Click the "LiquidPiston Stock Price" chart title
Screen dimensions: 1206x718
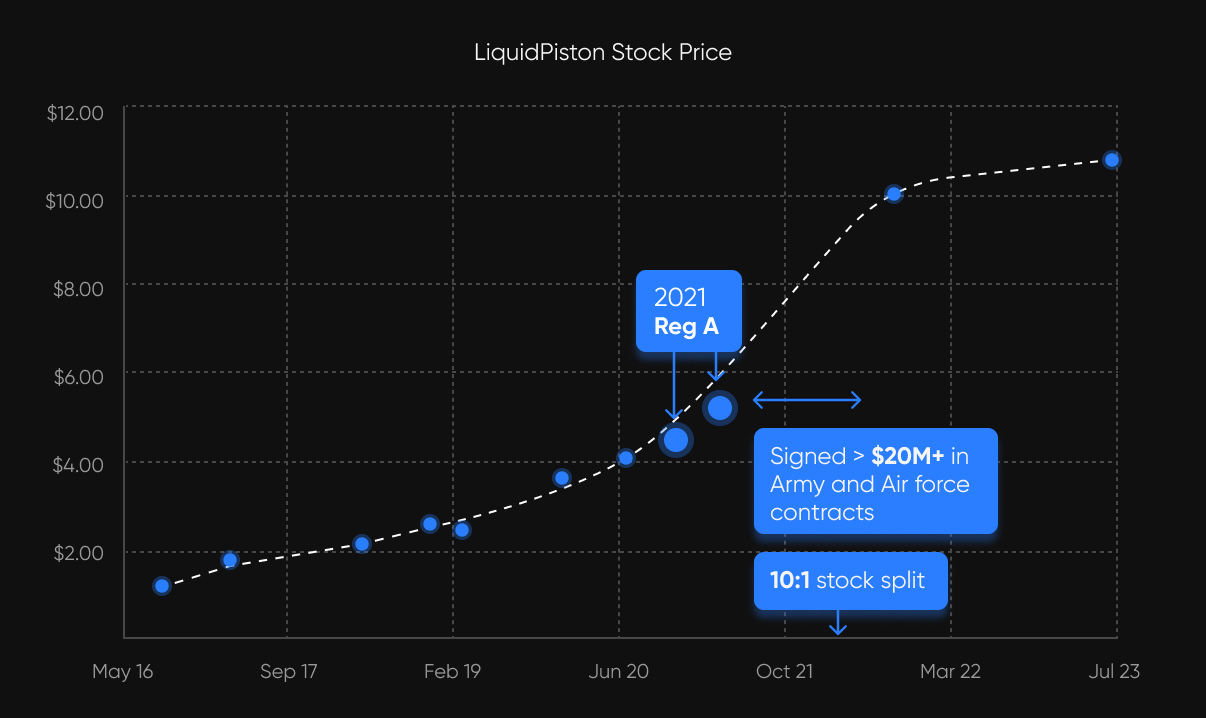[603, 52]
